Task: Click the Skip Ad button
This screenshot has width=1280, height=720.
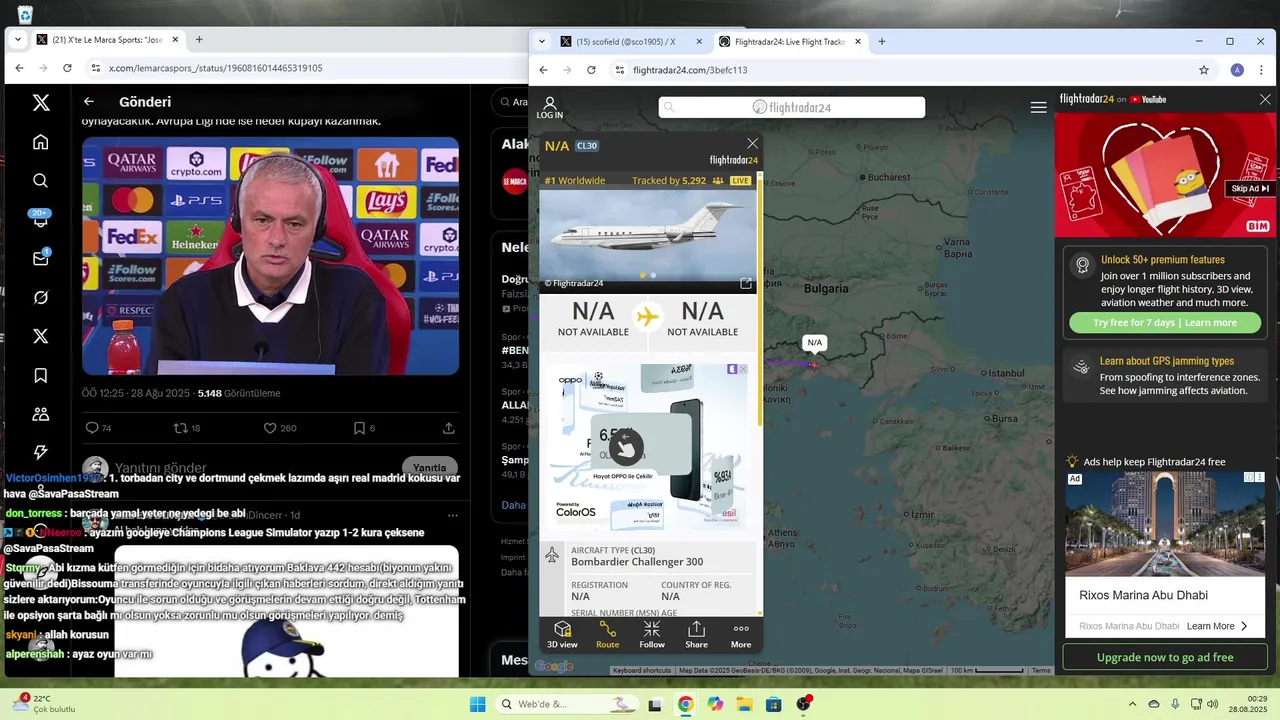Action: (x=1250, y=188)
